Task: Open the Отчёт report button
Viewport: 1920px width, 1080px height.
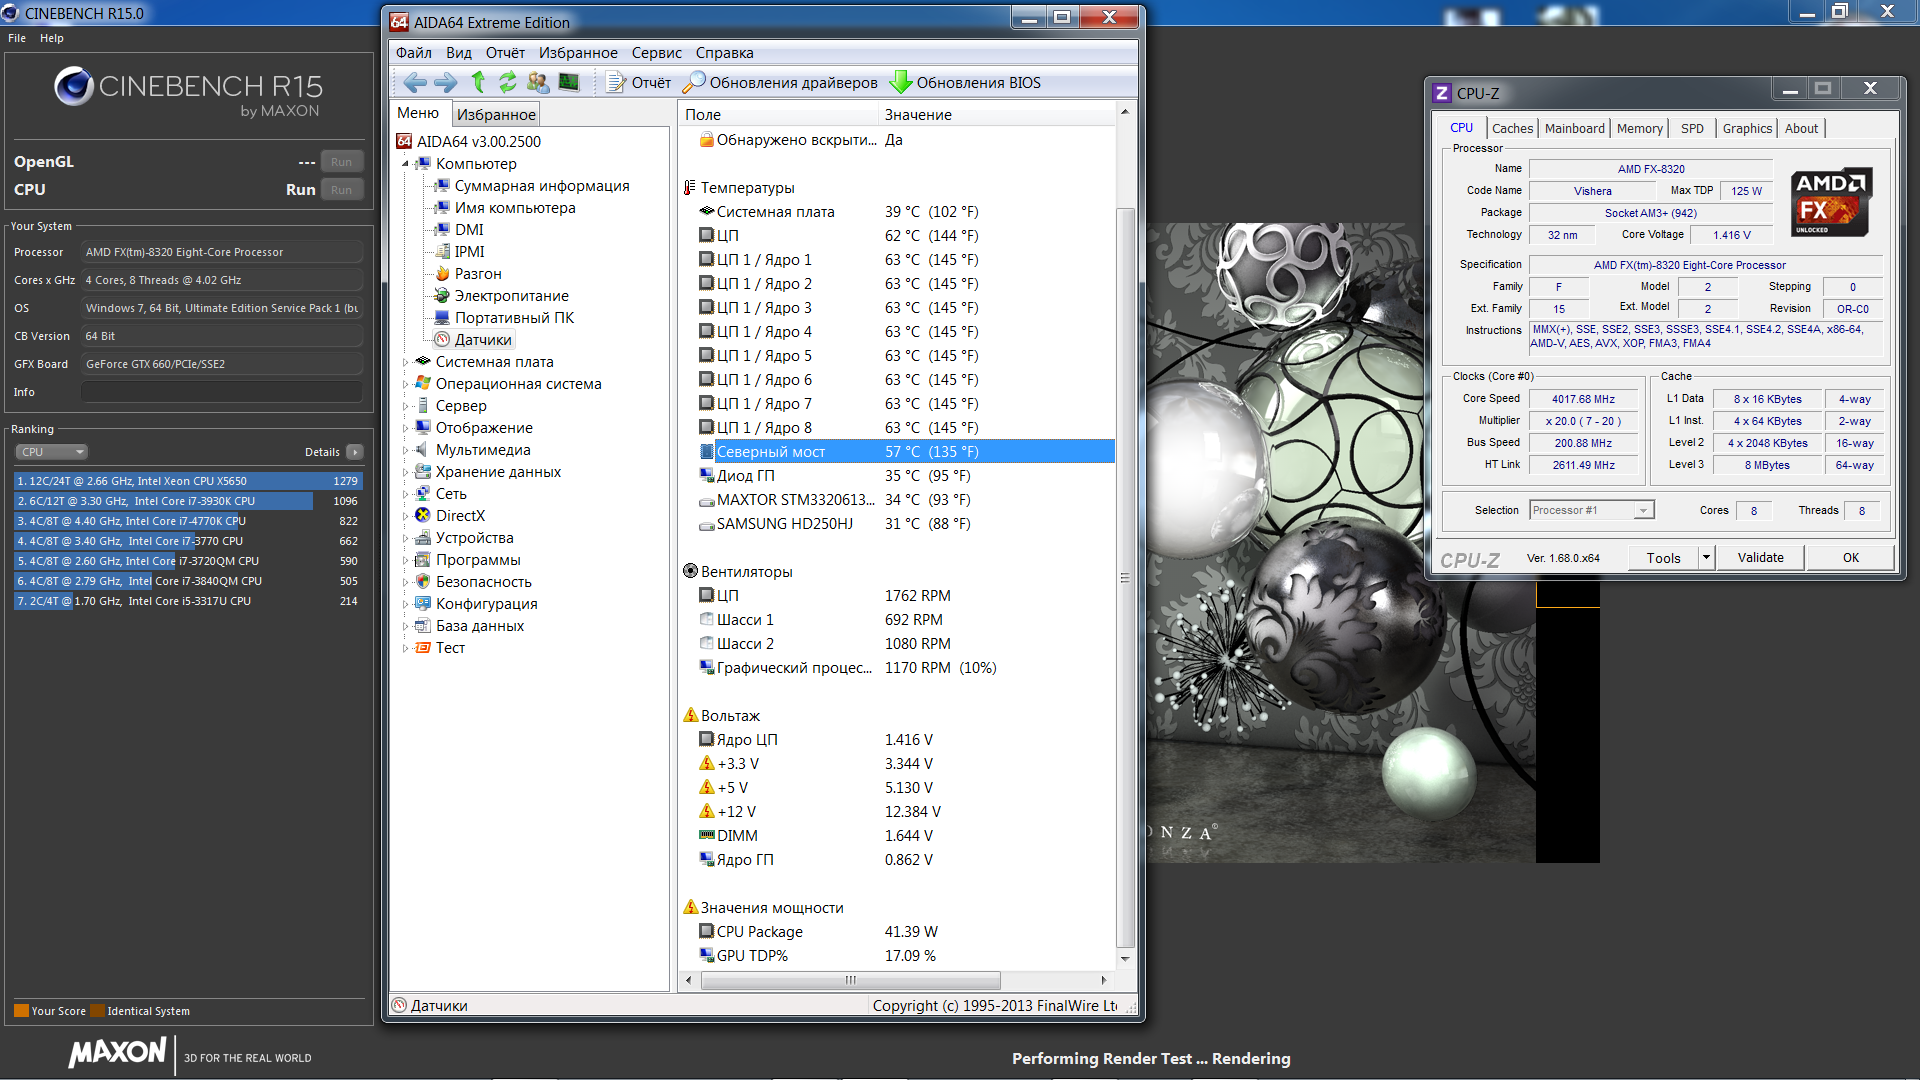Action: (x=639, y=83)
